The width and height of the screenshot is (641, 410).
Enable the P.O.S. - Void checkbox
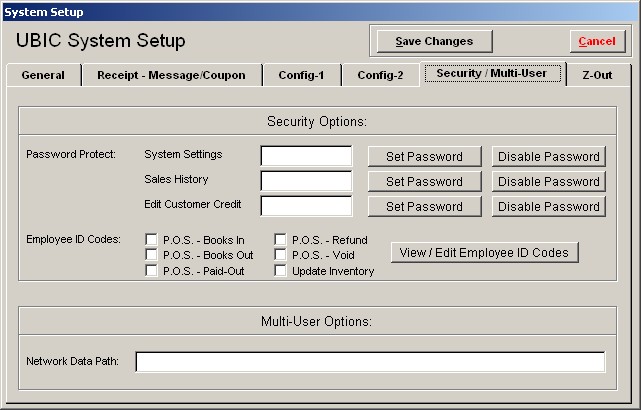[x=280, y=255]
